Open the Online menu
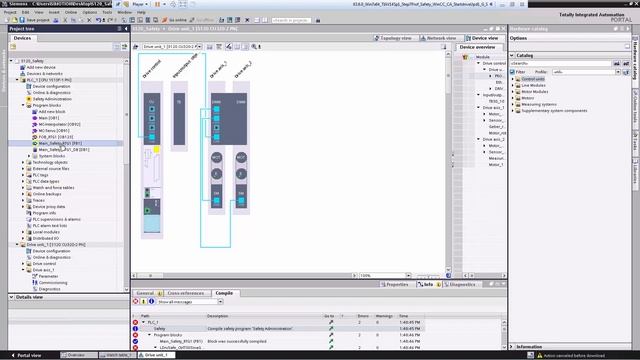This screenshot has height=360, width=640. (71, 12)
